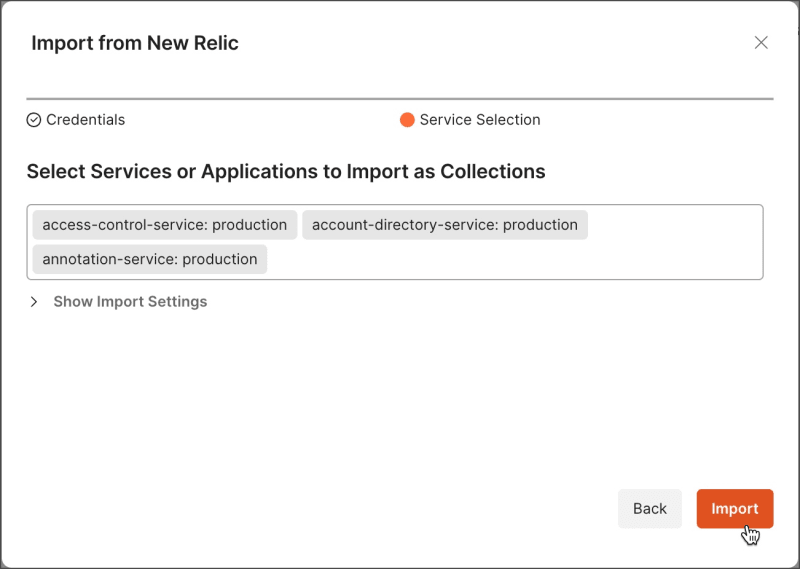Select the Service Selection step label
The height and width of the screenshot is (569, 800).
480,120
